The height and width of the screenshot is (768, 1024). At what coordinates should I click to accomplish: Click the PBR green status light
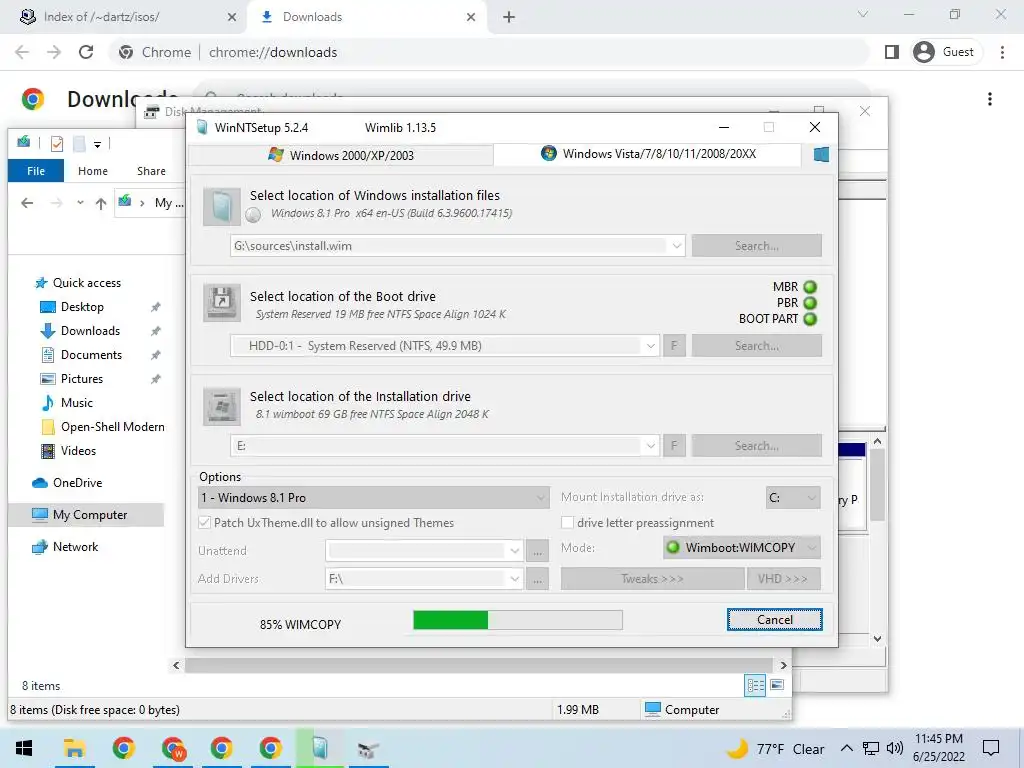810,303
